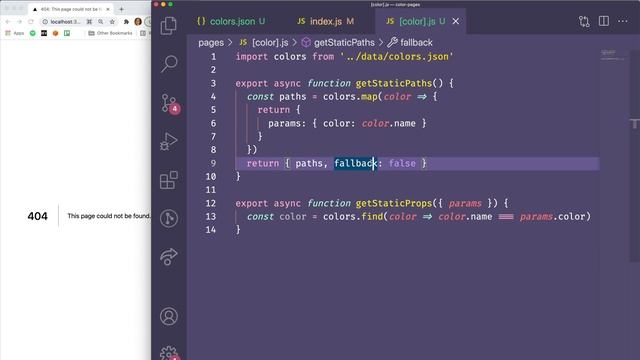Close the [color].js editor tab
The width and height of the screenshot is (640, 360).
[x=456, y=21]
